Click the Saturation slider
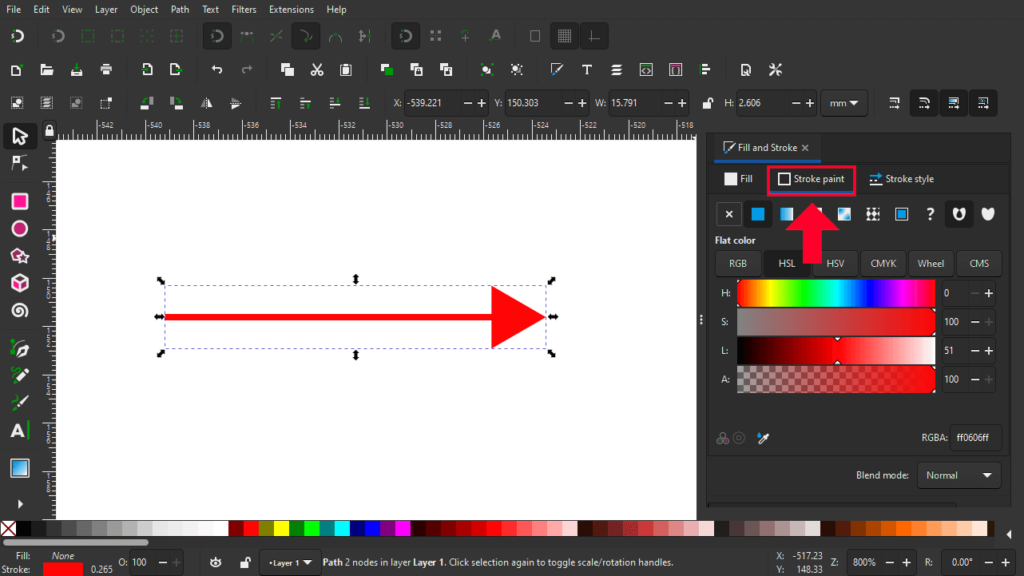Image resolution: width=1024 pixels, height=576 pixels. [x=836, y=322]
